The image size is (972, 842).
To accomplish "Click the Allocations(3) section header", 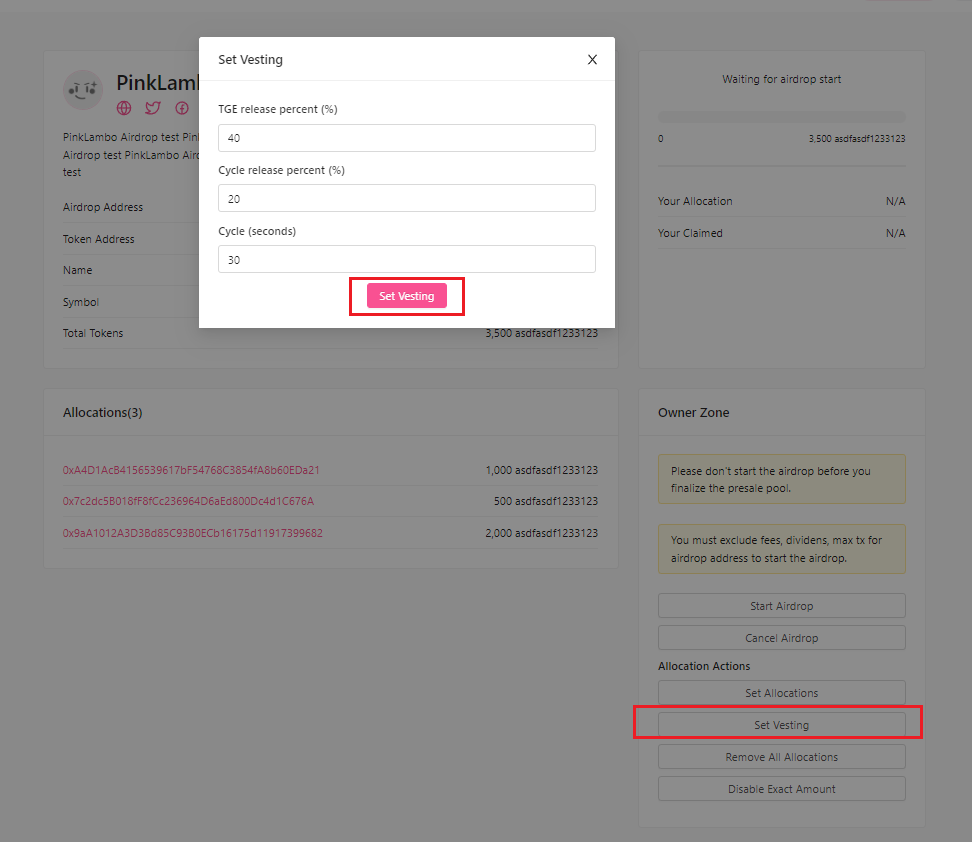I will pos(104,412).
